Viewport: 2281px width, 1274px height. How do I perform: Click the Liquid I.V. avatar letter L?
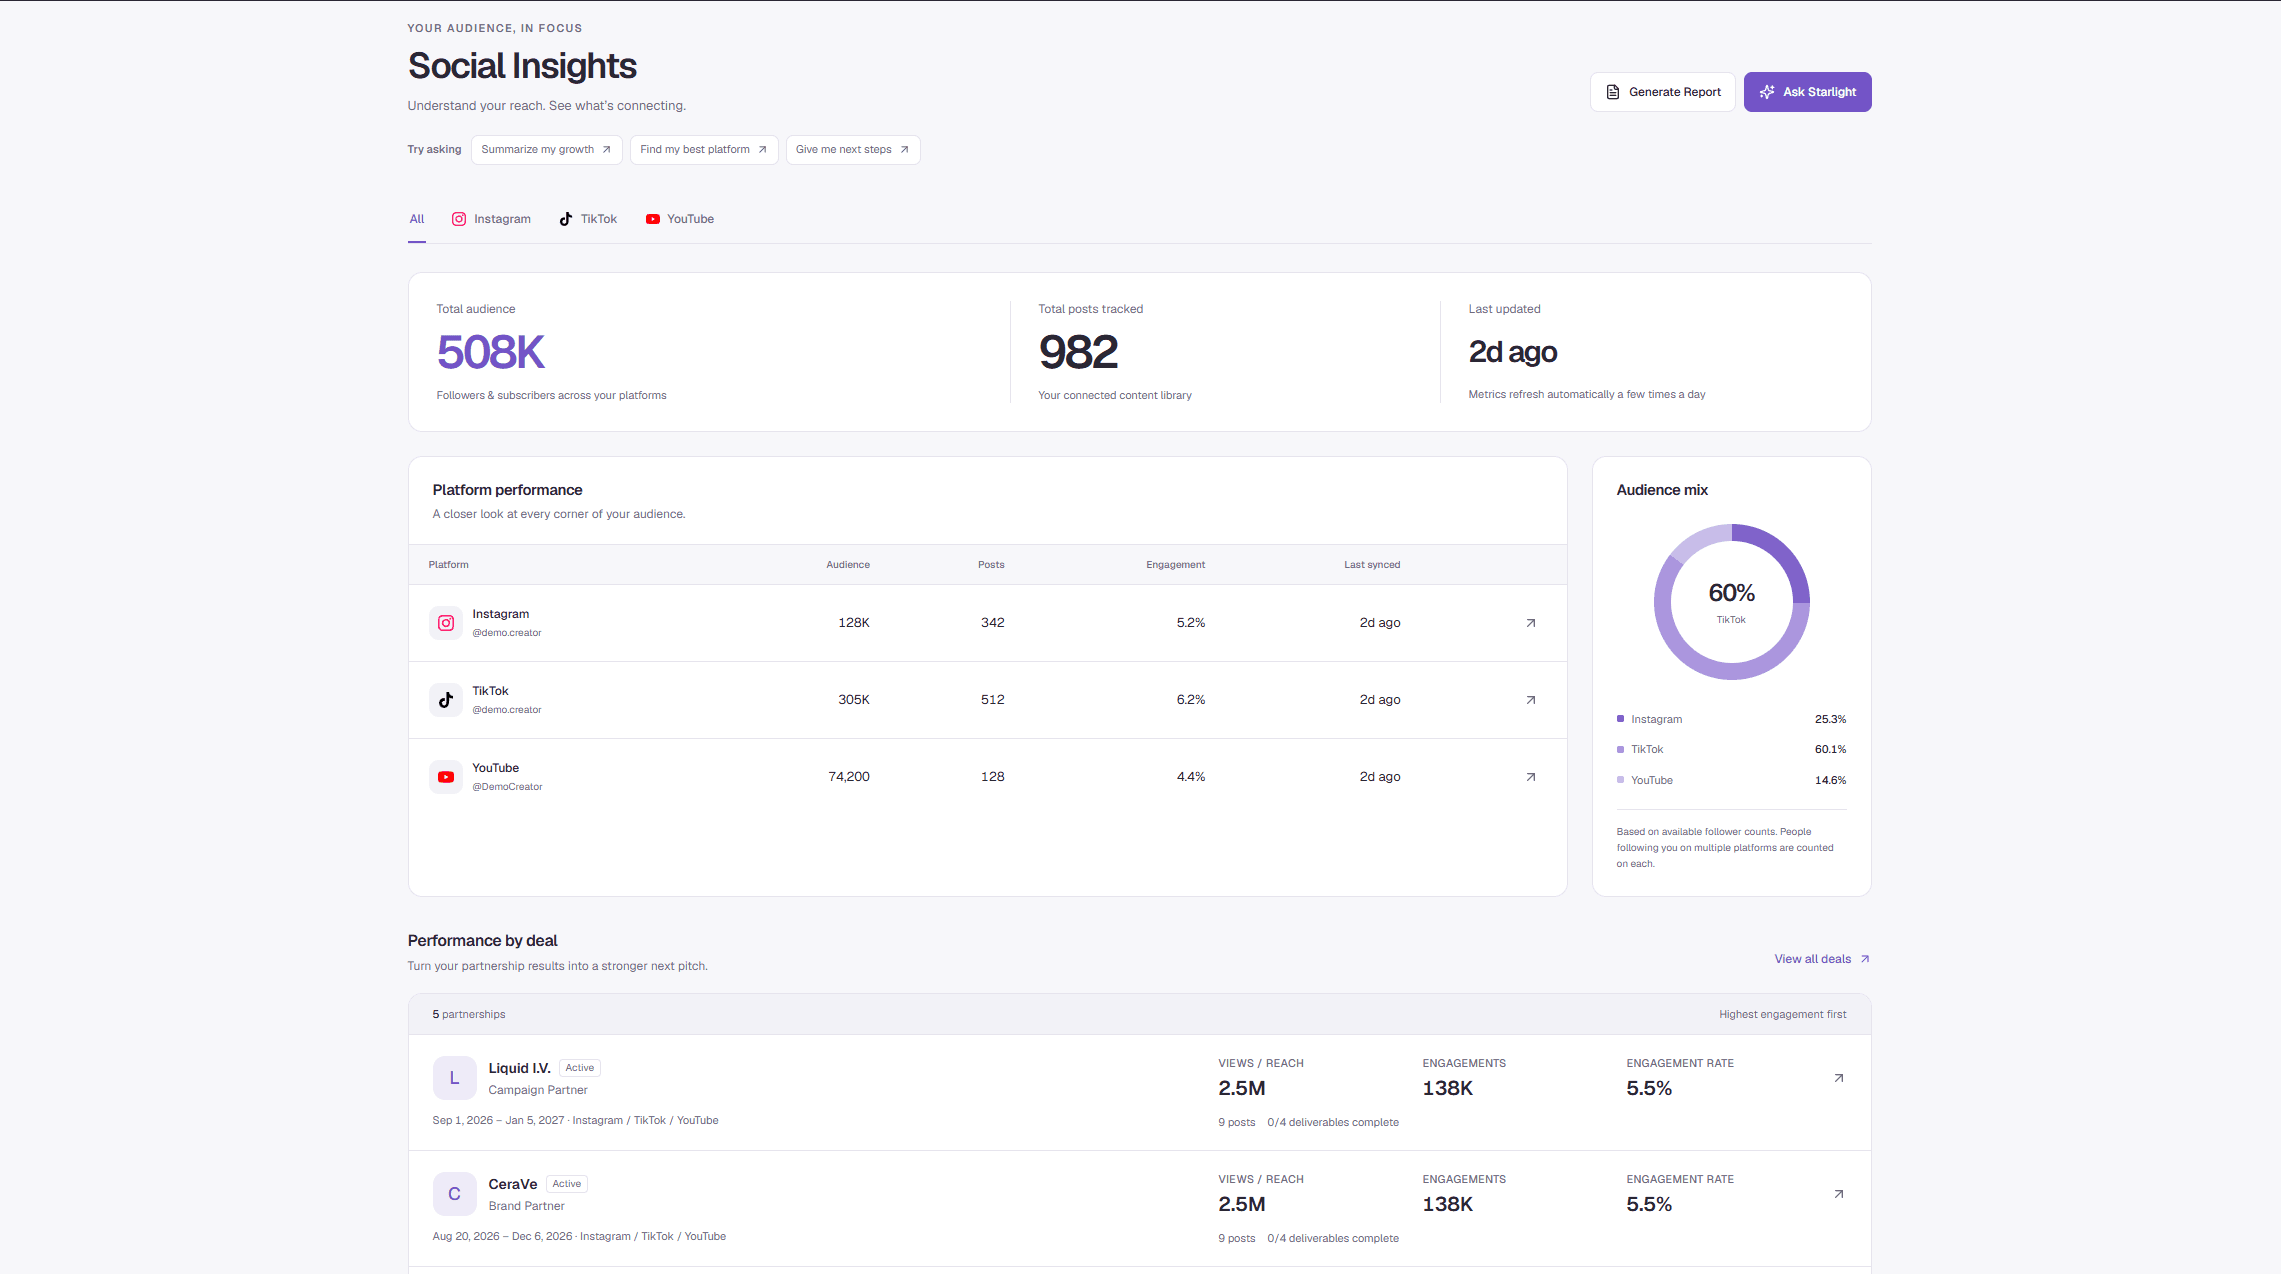point(454,1078)
